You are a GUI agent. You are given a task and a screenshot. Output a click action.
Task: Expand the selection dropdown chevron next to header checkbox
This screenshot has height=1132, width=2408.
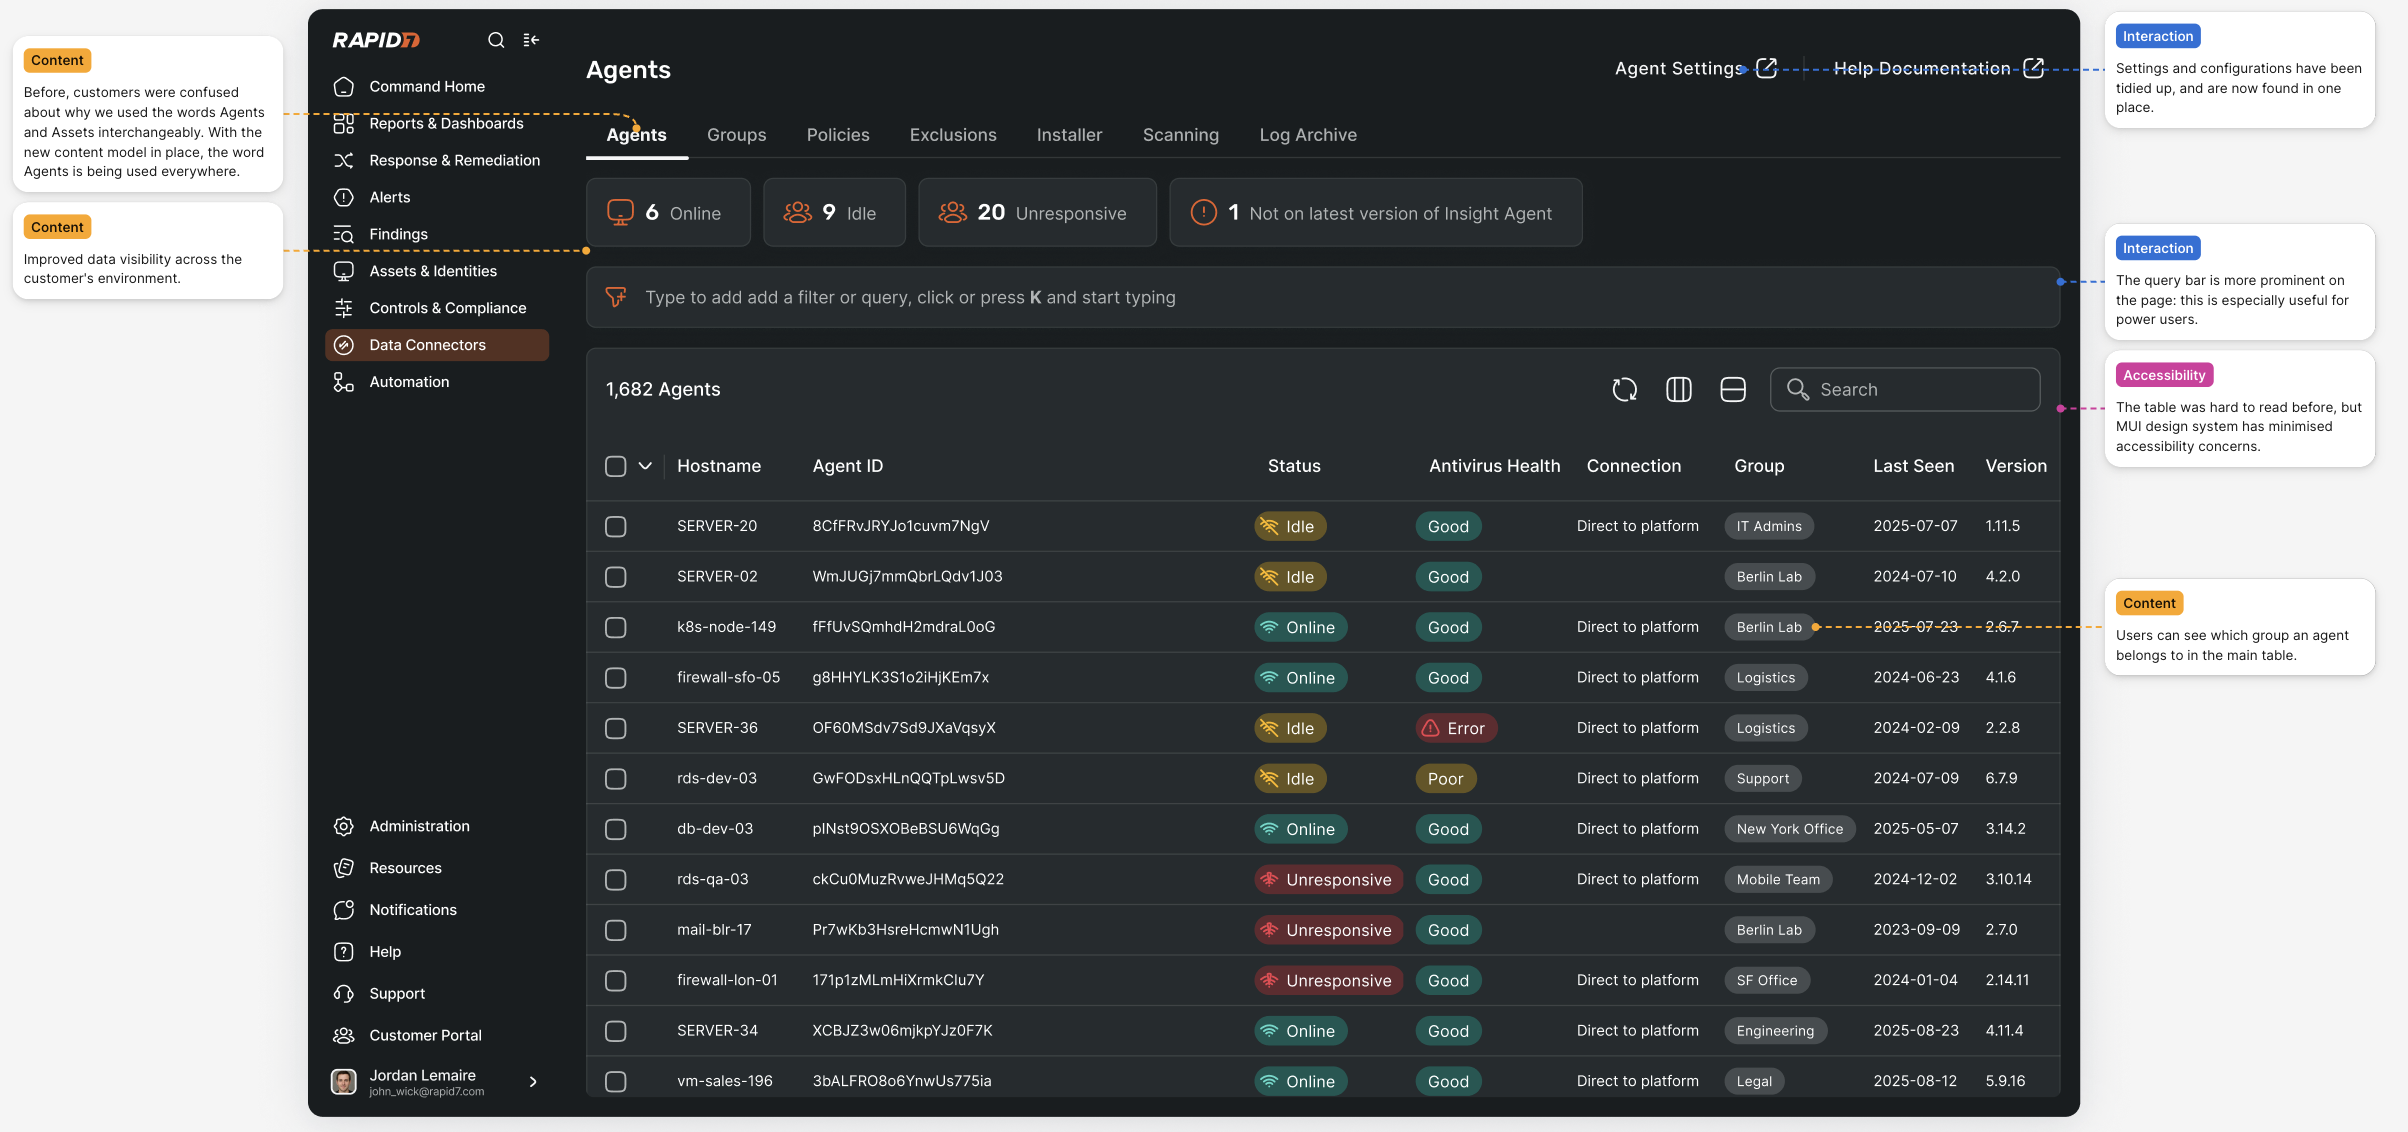pos(645,466)
